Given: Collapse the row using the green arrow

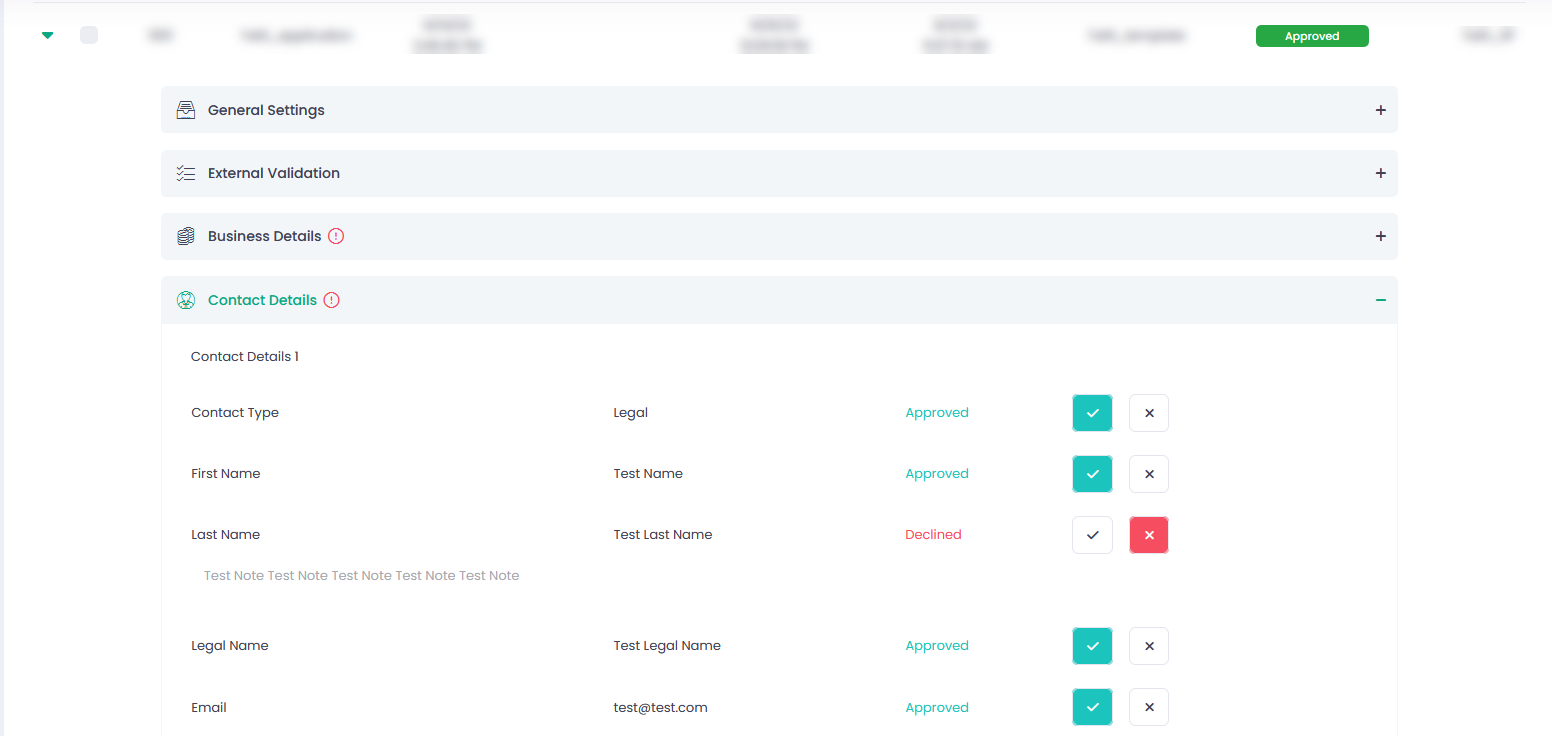Looking at the screenshot, I should pos(47,35).
